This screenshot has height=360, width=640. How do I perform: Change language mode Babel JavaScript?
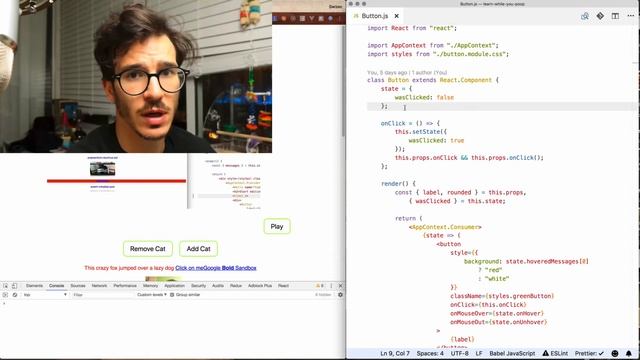pyautogui.click(x=512, y=353)
